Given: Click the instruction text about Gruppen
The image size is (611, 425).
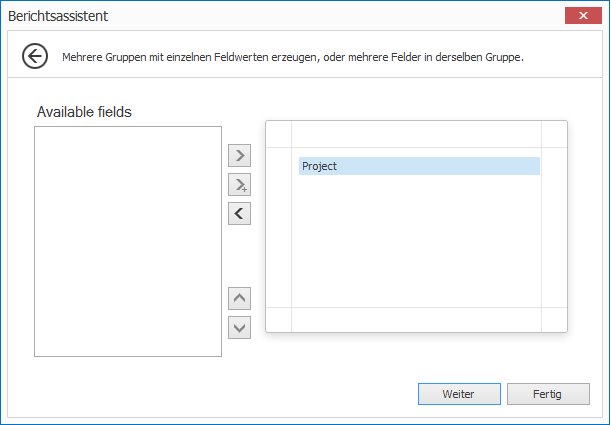Looking at the screenshot, I should (293, 57).
